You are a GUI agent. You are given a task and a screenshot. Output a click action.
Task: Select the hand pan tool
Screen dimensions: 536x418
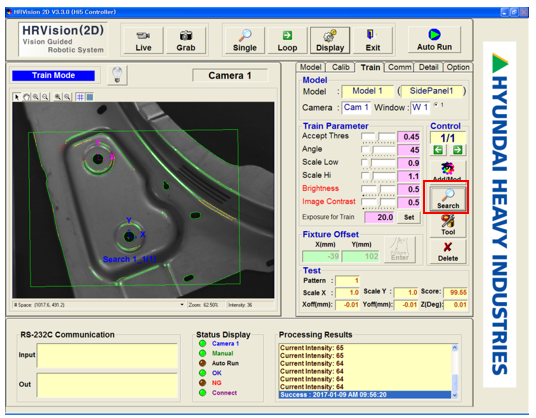(x=26, y=97)
